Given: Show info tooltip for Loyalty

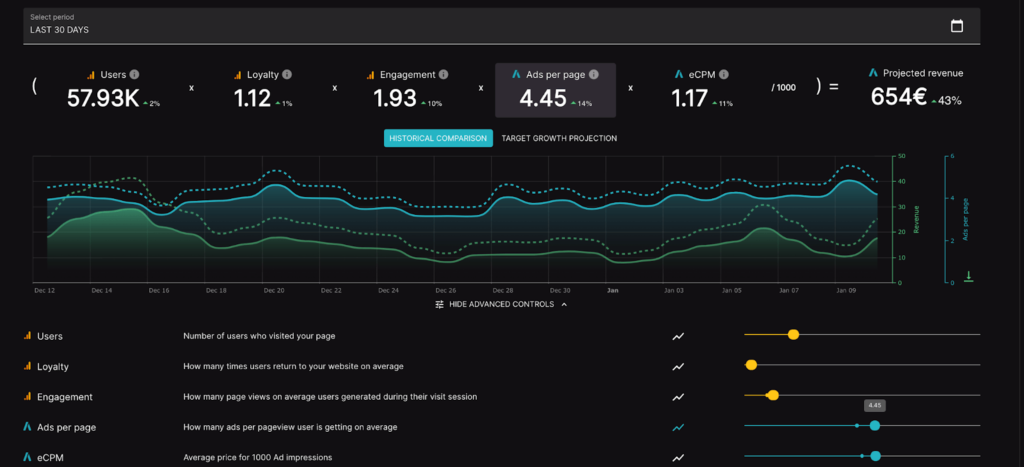Looking at the screenshot, I should point(287,74).
